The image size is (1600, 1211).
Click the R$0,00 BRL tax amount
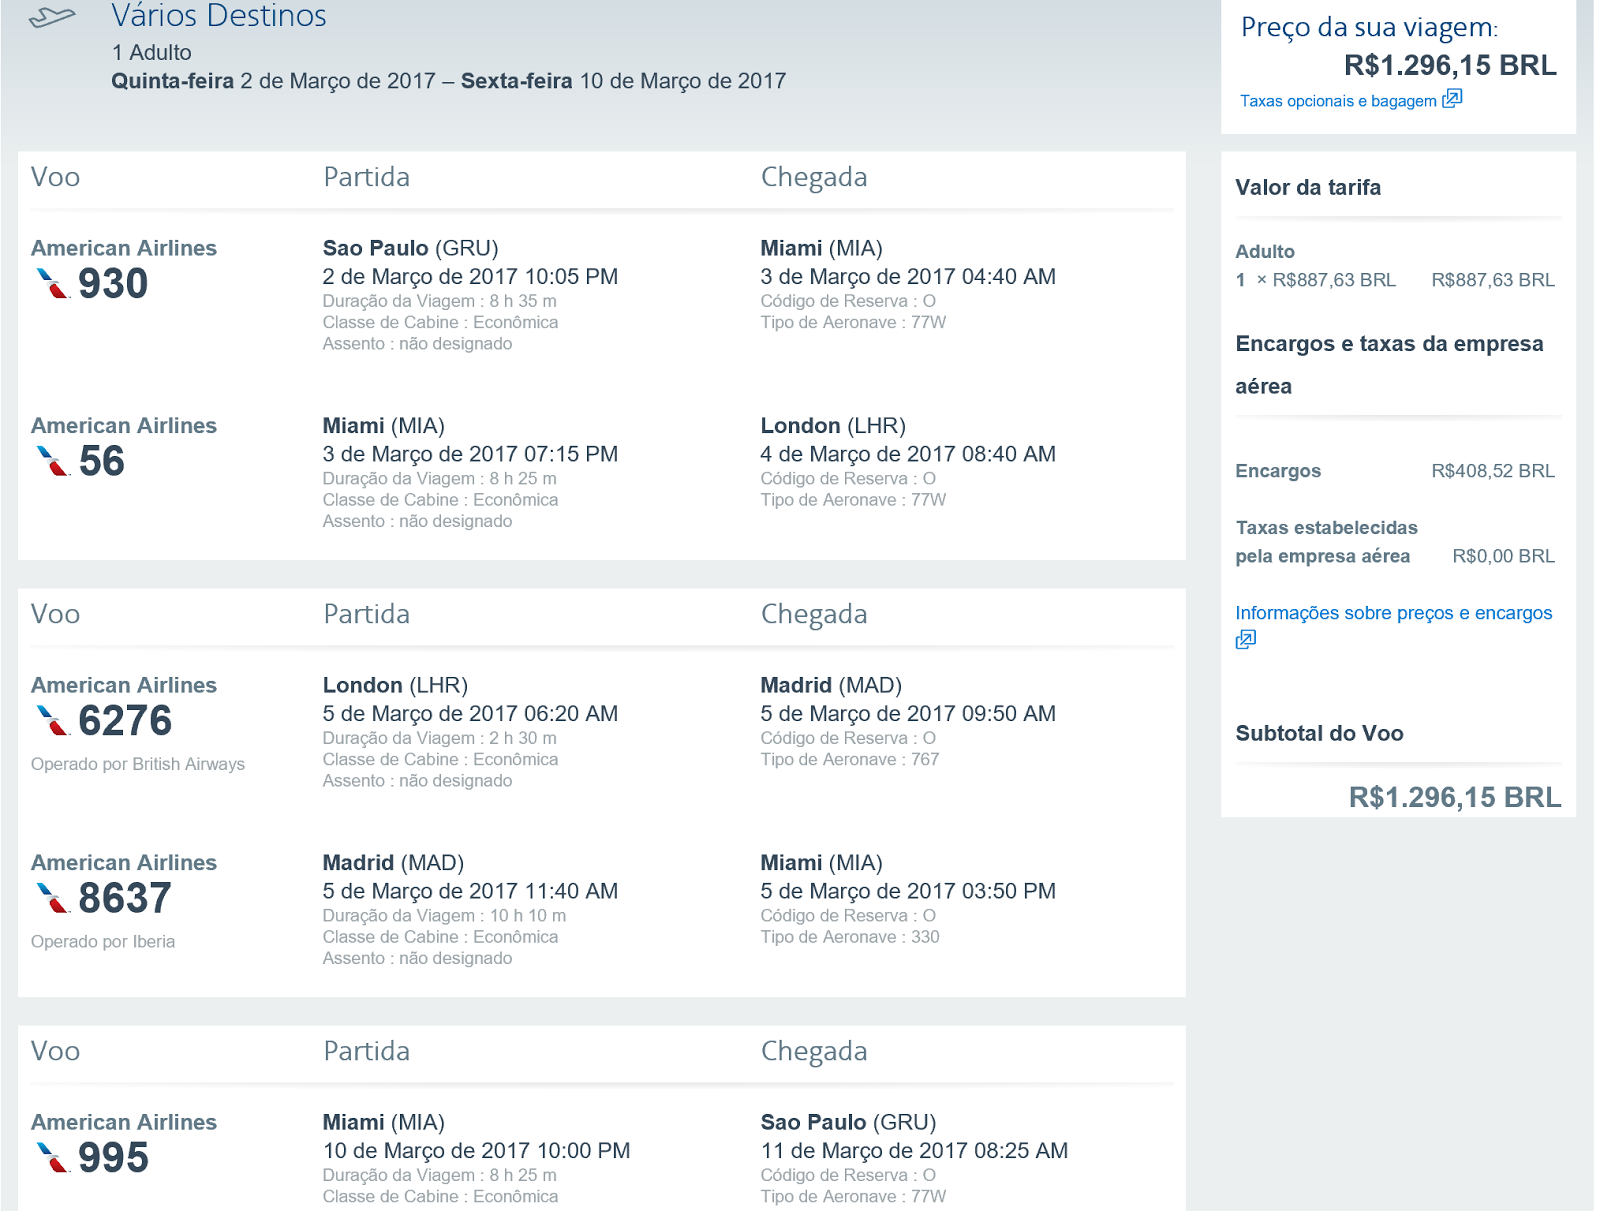[1504, 556]
